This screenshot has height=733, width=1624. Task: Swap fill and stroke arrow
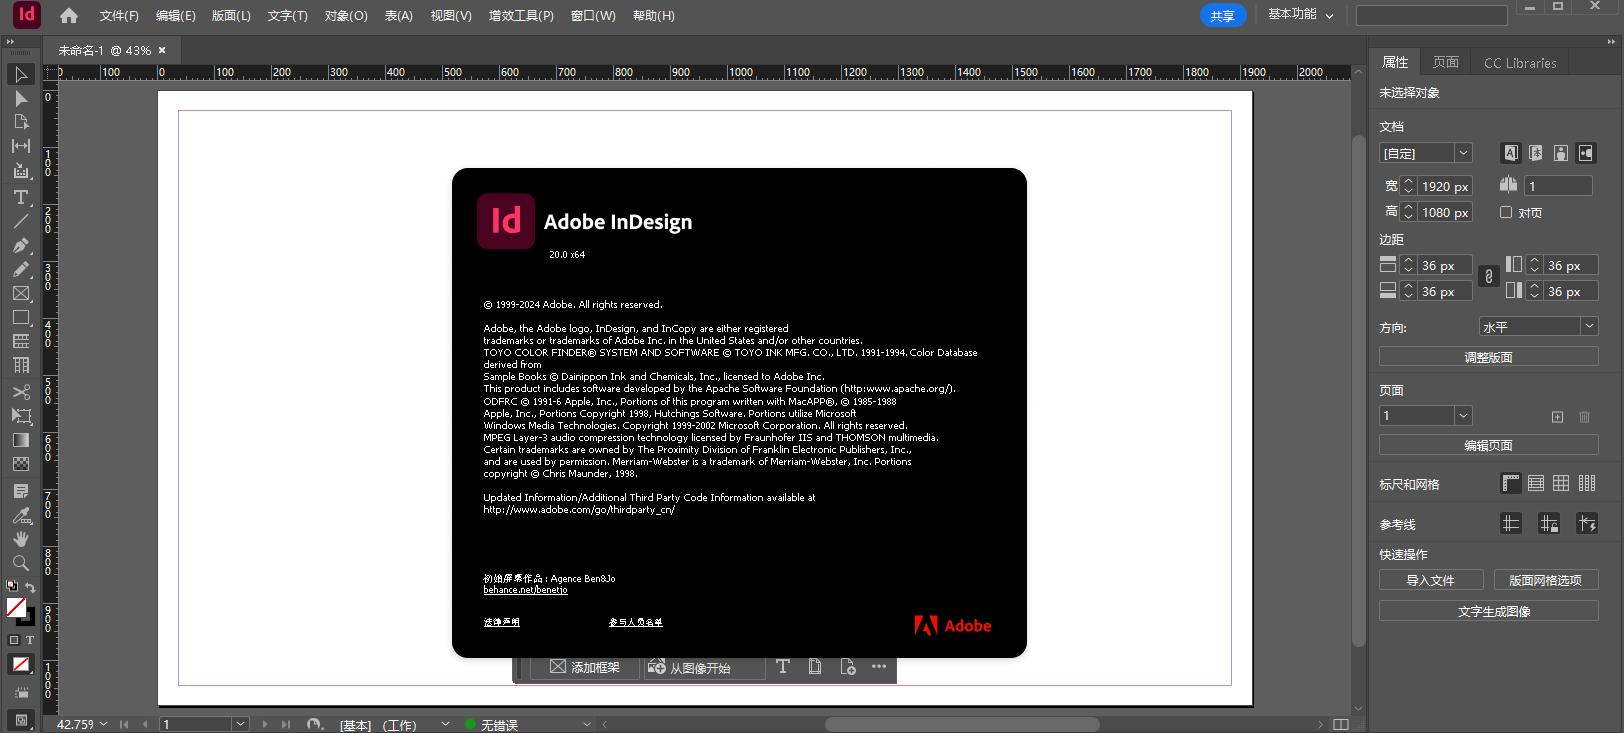(31, 587)
